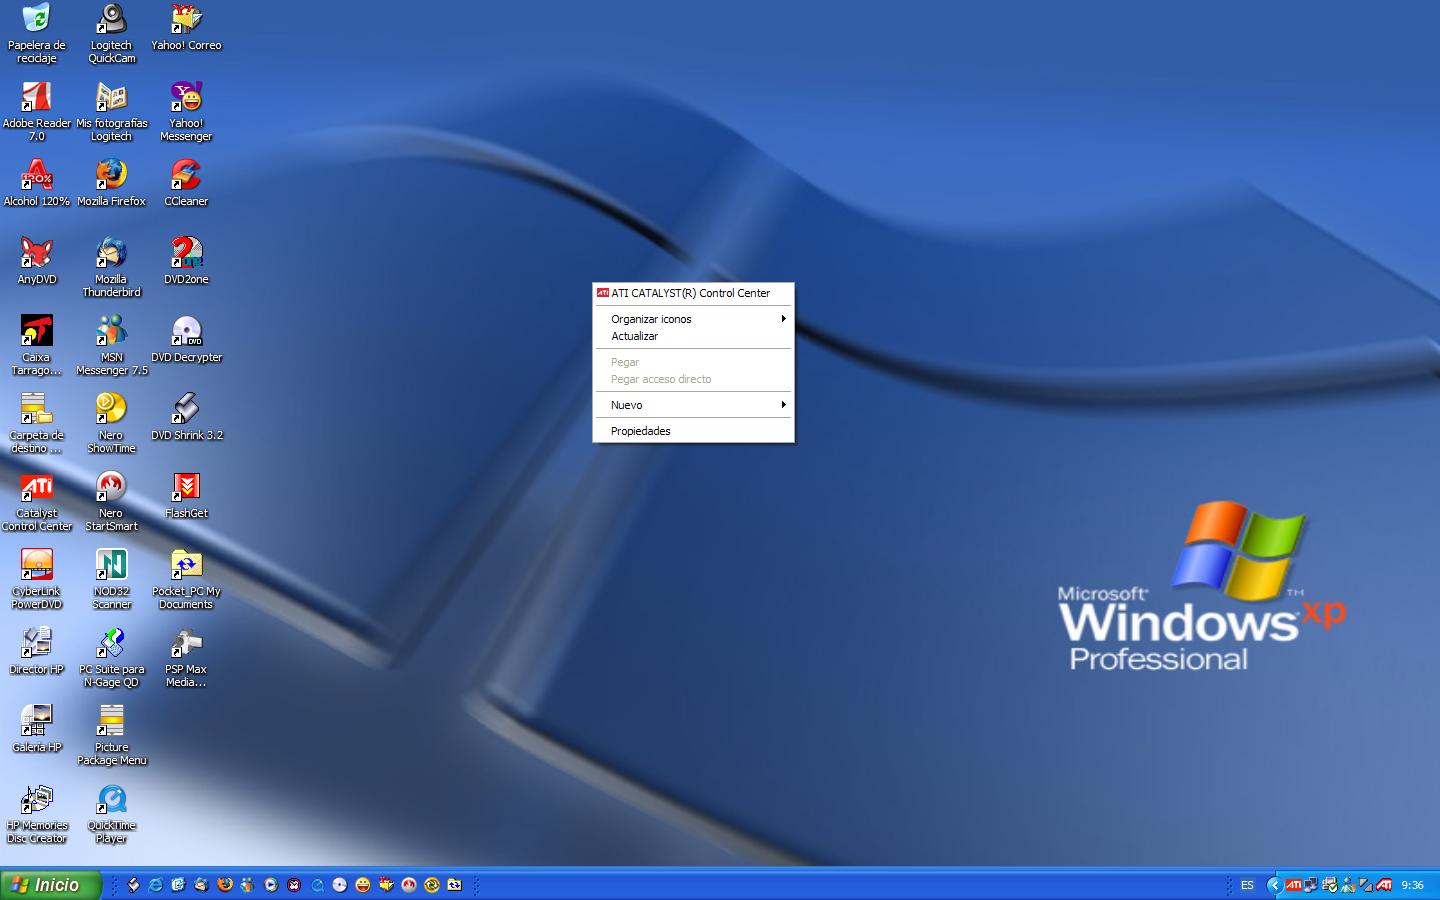Select the DVD Shrink 3.2 shortcut
The width and height of the screenshot is (1440, 900).
186,410
